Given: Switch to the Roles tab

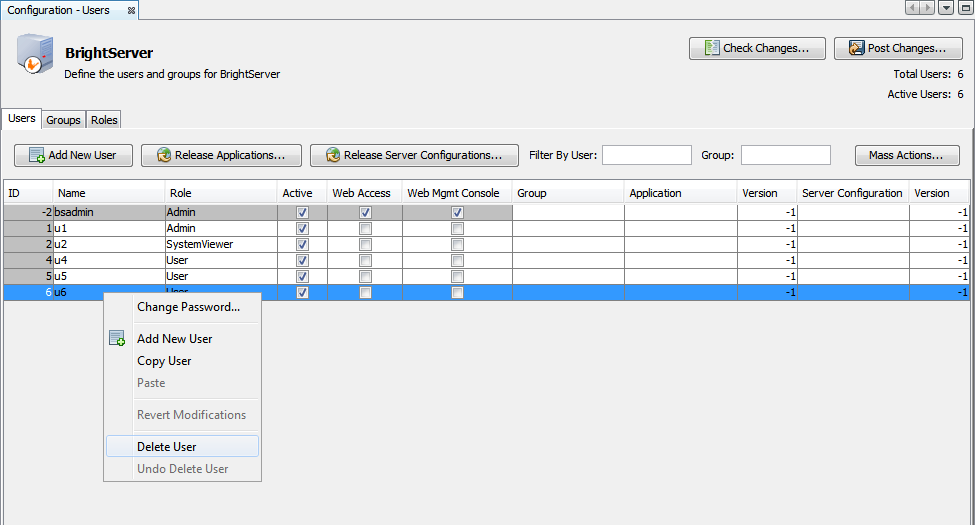Looking at the screenshot, I should pyautogui.click(x=104, y=120).
